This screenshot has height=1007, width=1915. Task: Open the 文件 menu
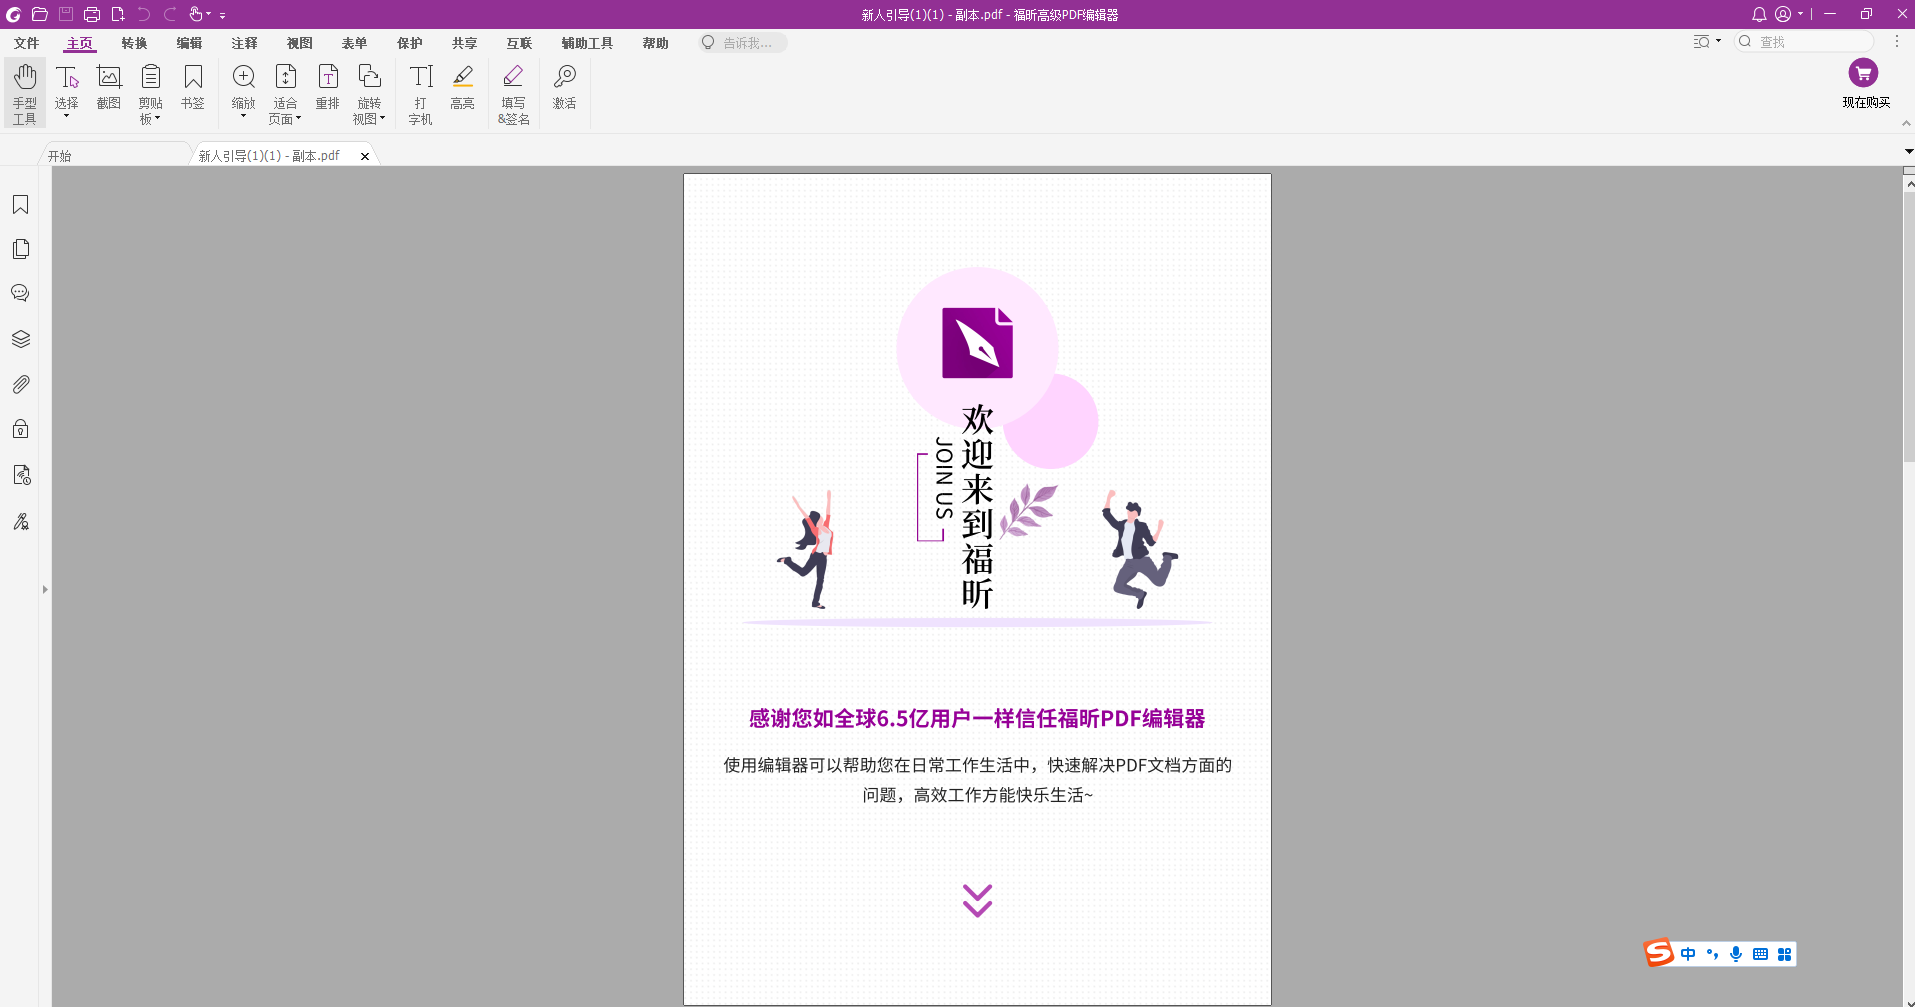tap(26, 43)
